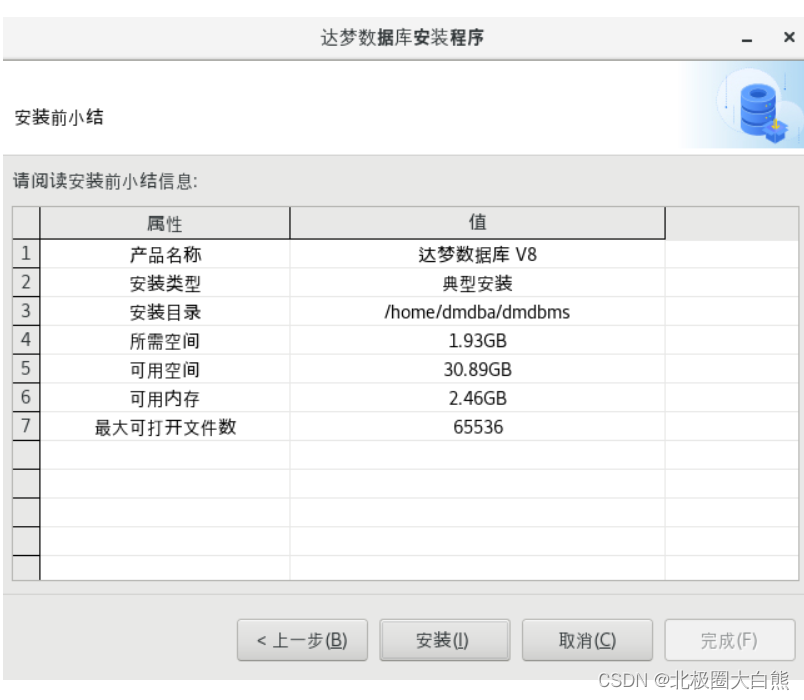804x700 pixels.
Task: Click the 可用内存 property cell
Action: (x=165, y=397)
